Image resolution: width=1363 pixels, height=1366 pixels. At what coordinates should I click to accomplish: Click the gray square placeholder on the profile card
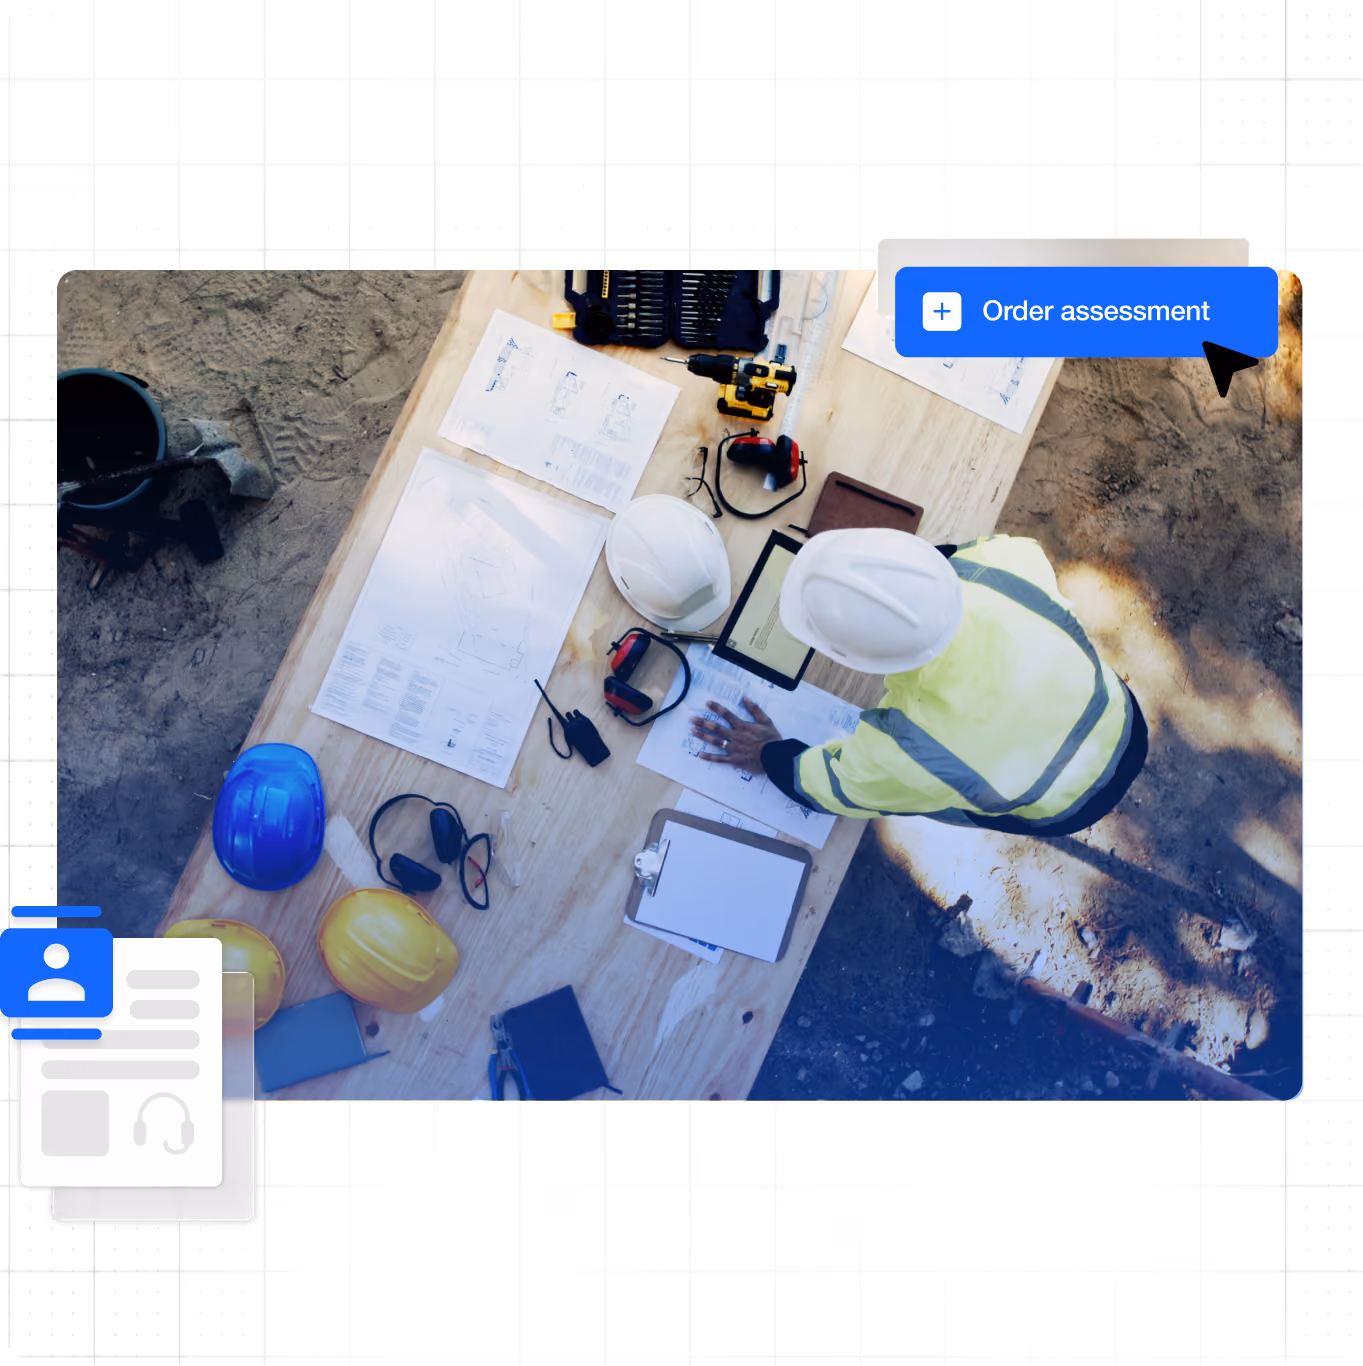click(x=75, y=1123)
